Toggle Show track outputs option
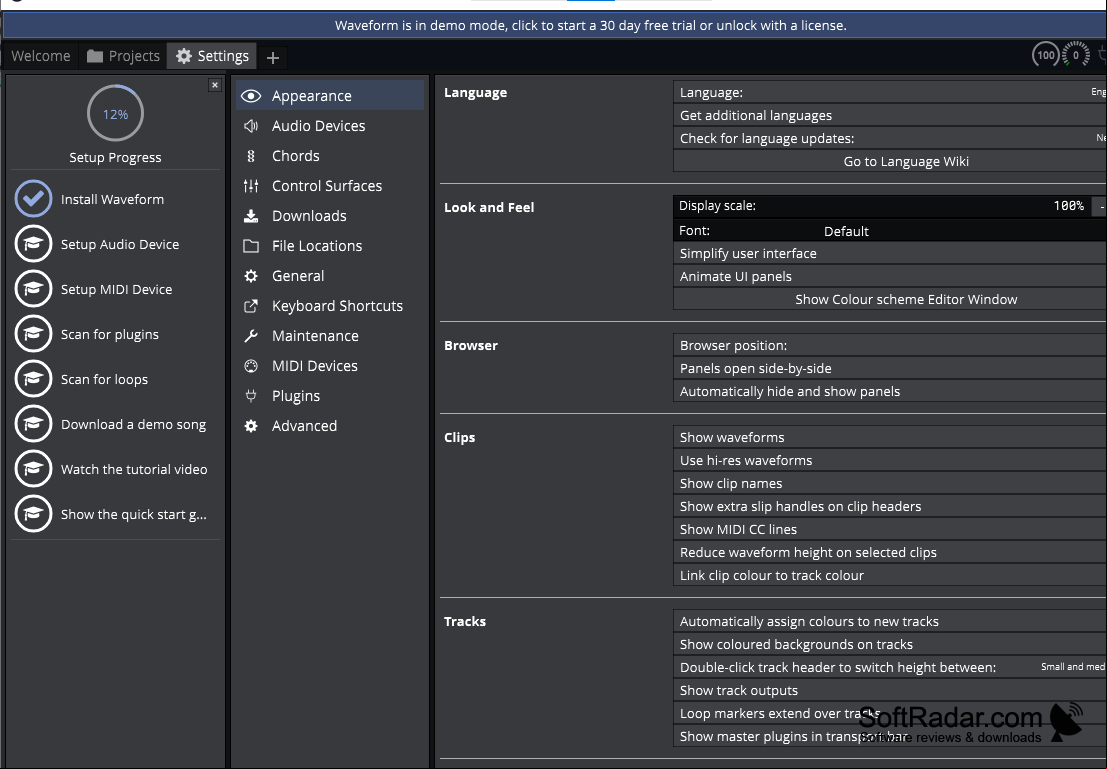This screenshot has height=769, width=1107. 890,691
